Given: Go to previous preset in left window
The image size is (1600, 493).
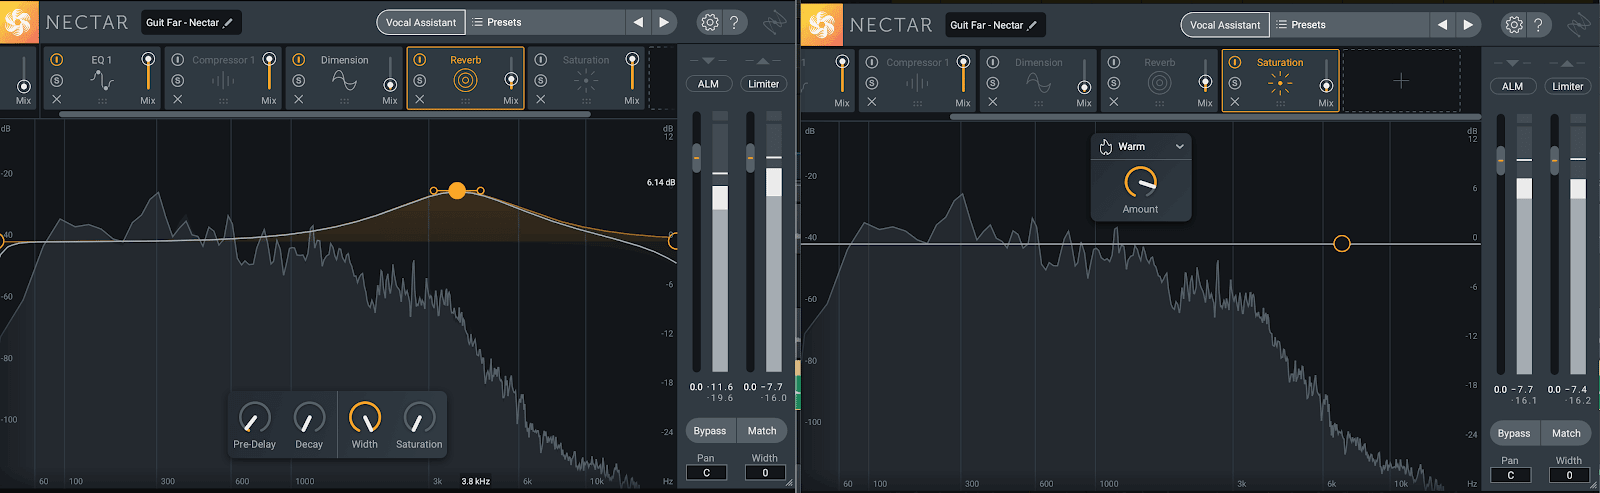Looking at the screenshot, I should tap(638, 22).
